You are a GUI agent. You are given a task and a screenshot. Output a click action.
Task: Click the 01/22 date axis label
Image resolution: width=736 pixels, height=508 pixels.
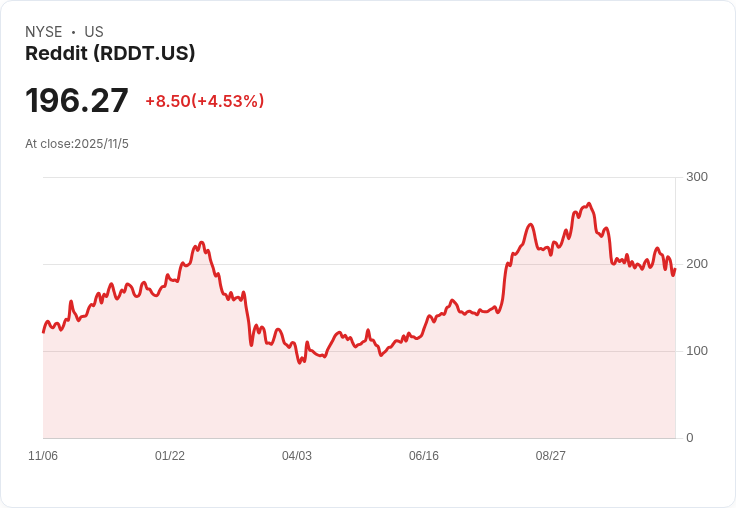(170, 456)
